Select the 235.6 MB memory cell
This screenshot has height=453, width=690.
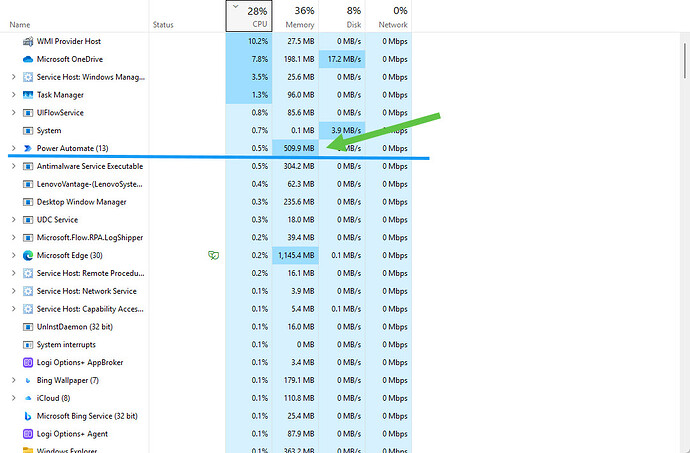point(295,202)
